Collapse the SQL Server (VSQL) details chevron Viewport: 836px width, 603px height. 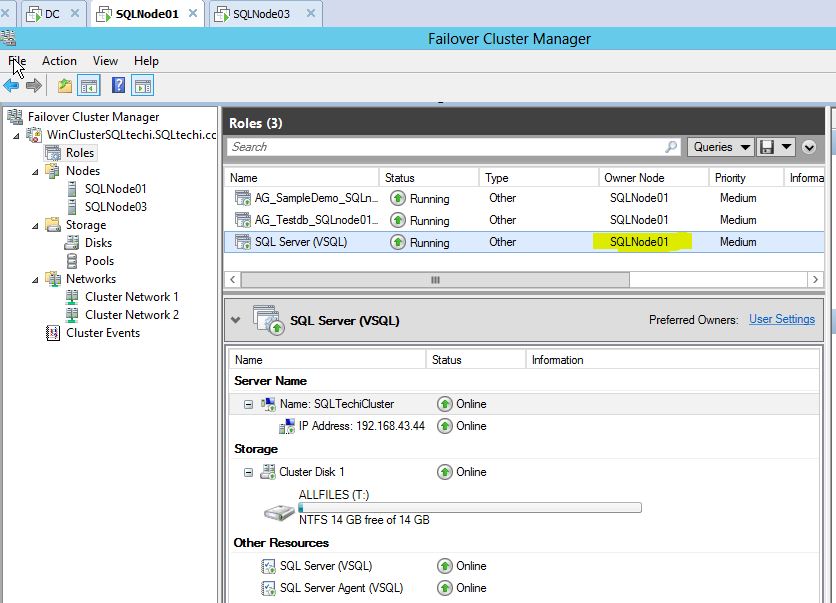[236, 320]
